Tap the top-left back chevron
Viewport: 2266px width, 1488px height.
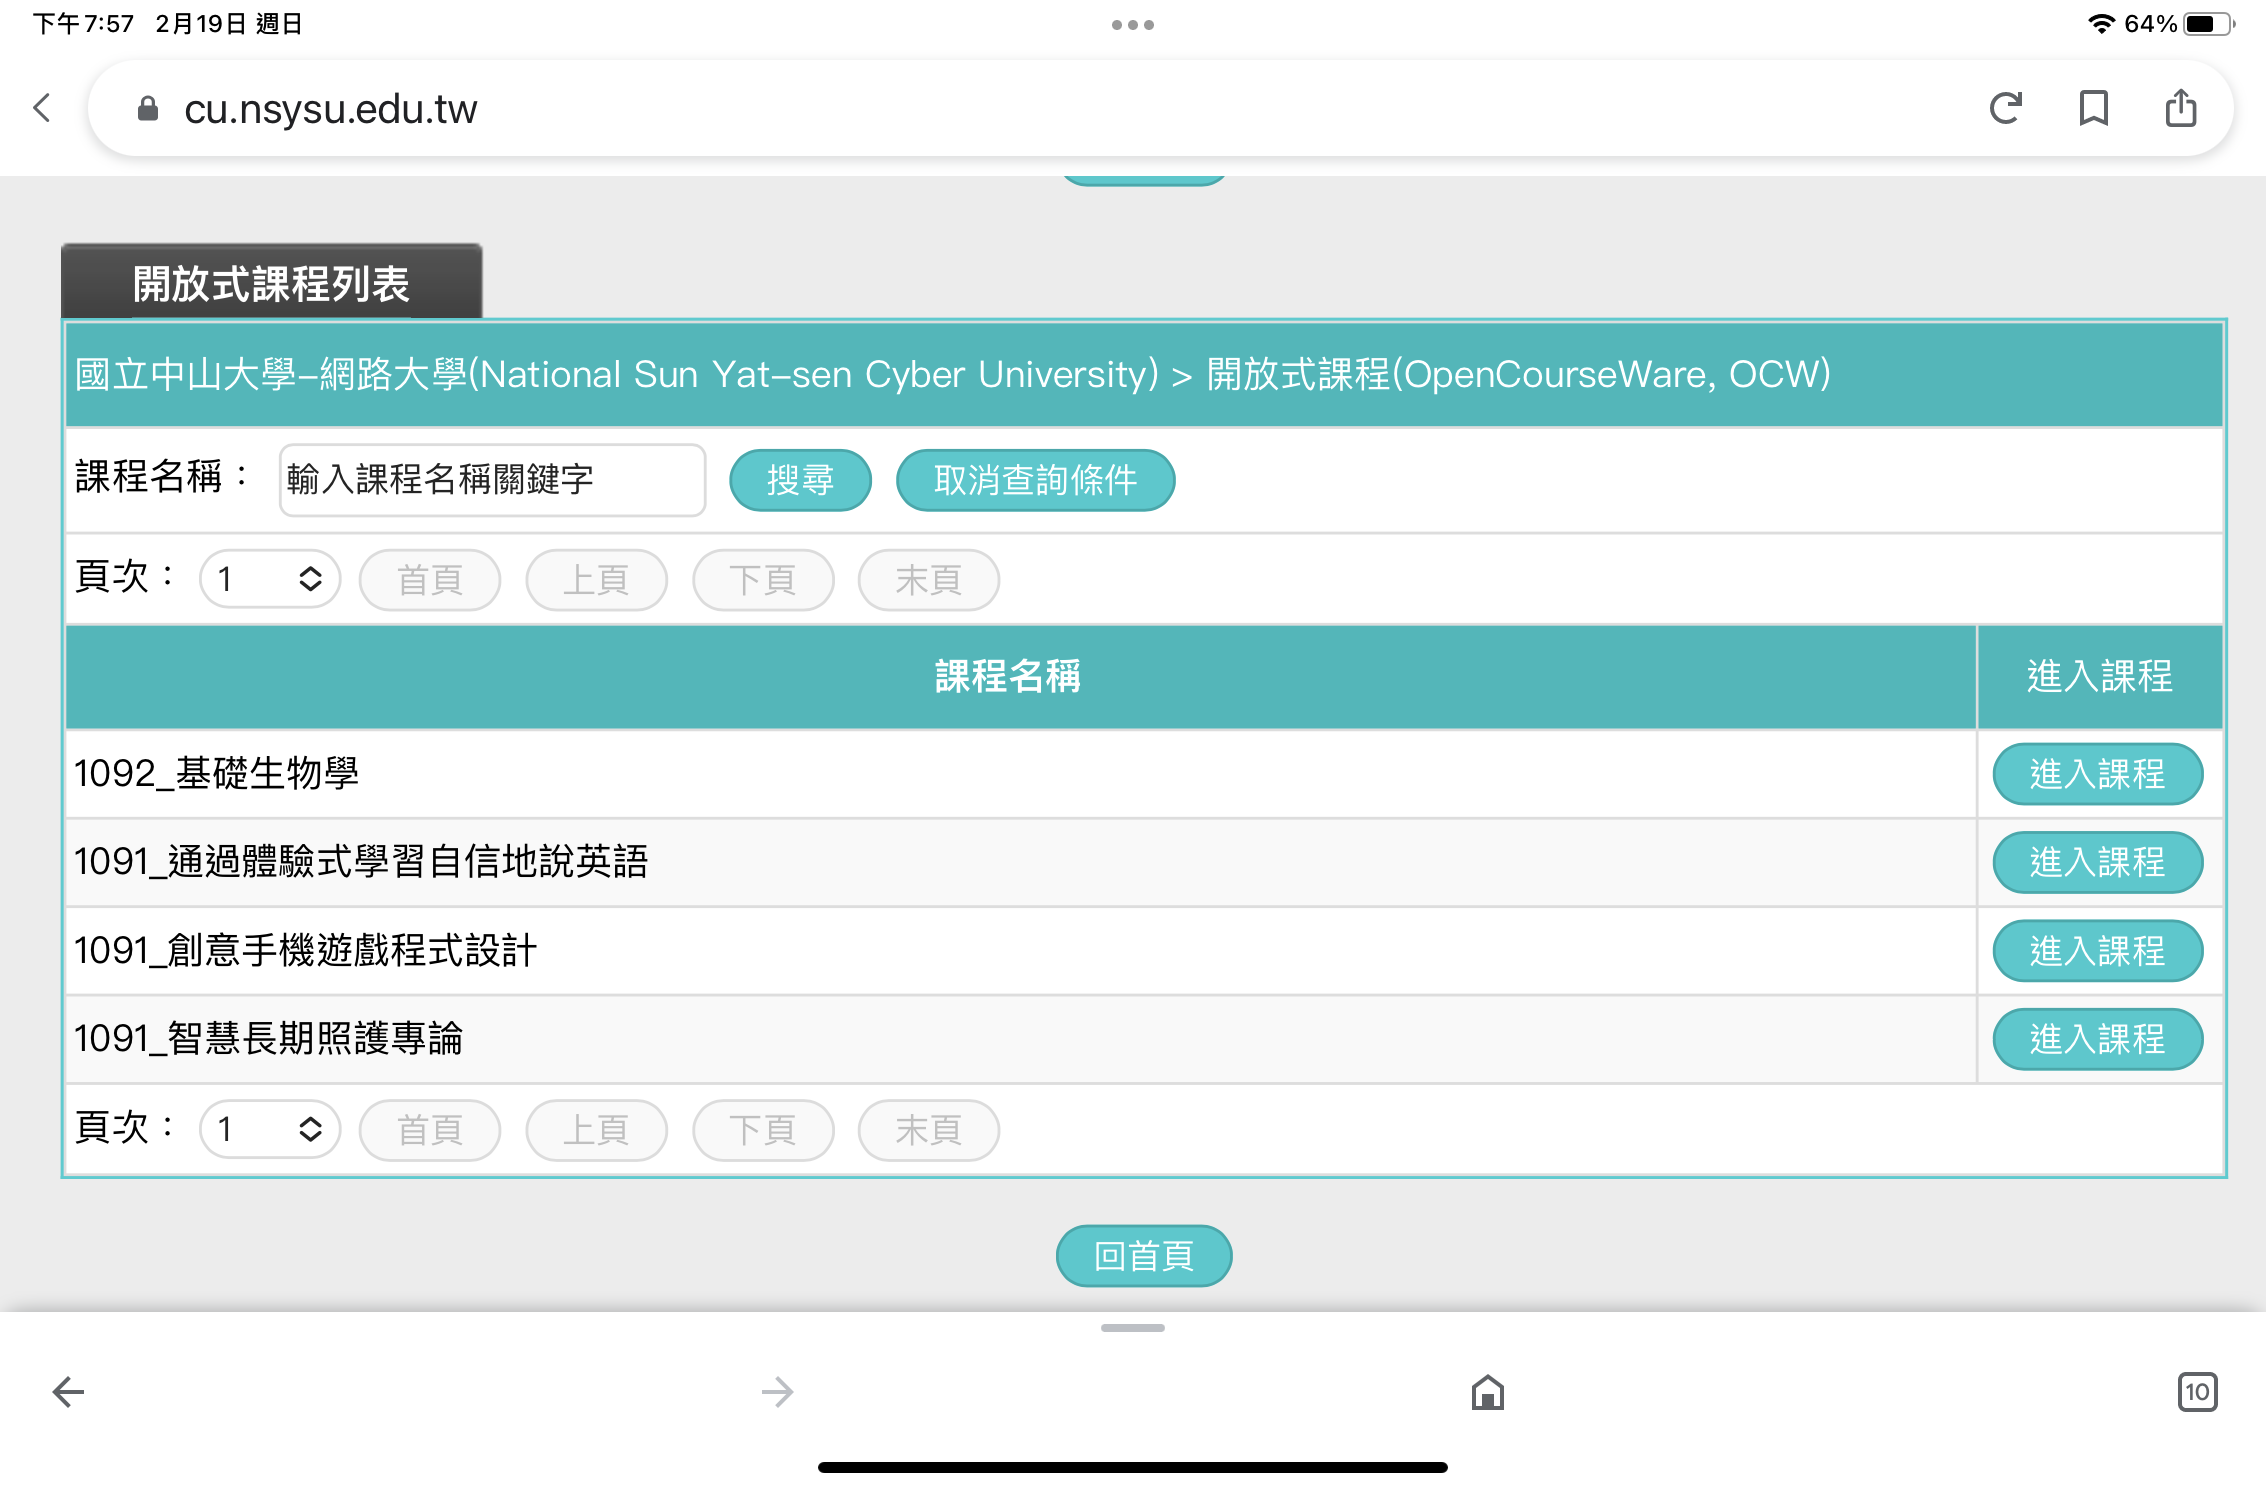pos(42,108)
